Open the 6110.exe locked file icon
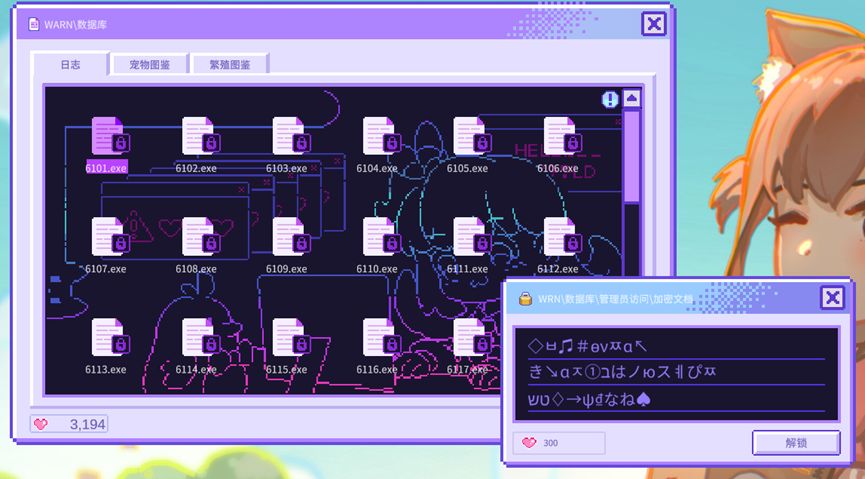 click(382, 236)
